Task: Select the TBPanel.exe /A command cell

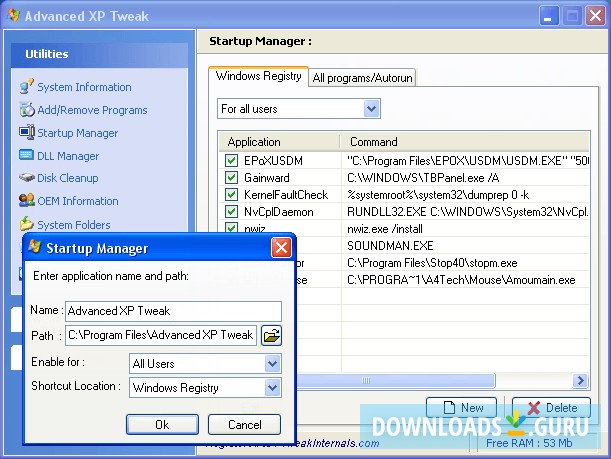Action: [x=465, y=178]
